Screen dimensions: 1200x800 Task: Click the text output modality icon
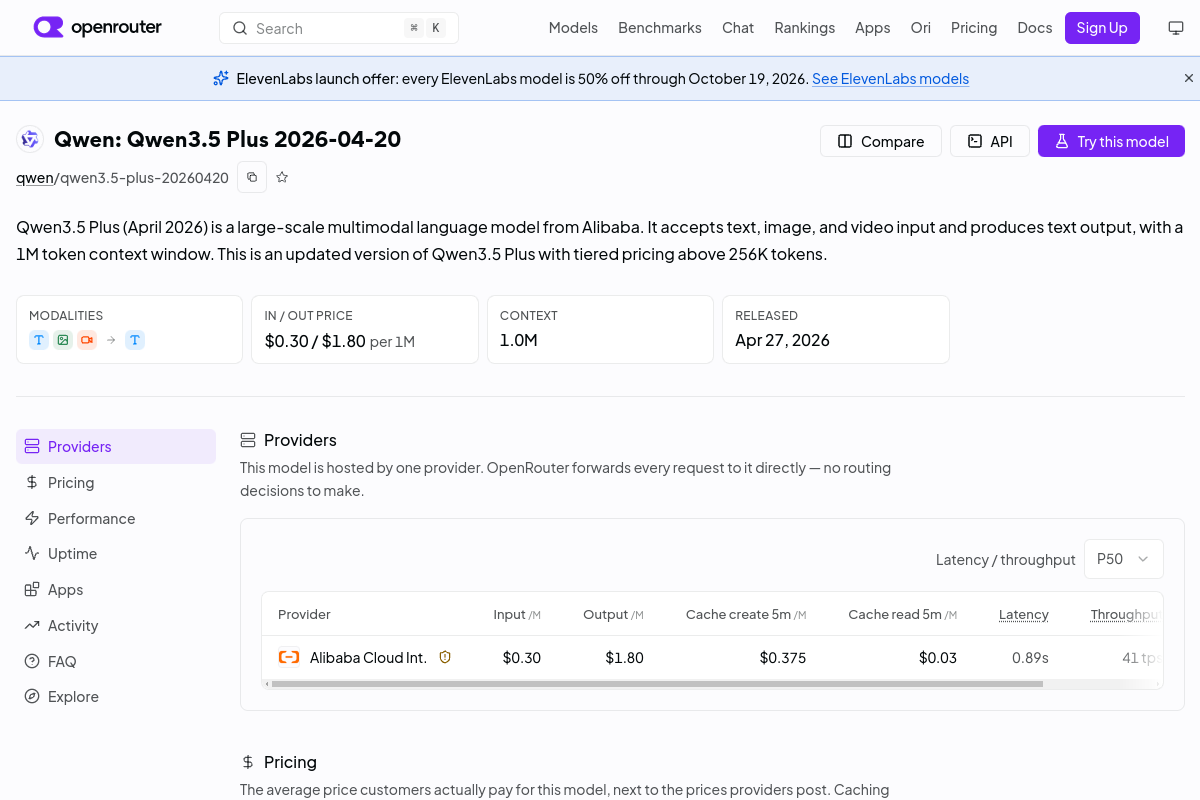(135, 340)
